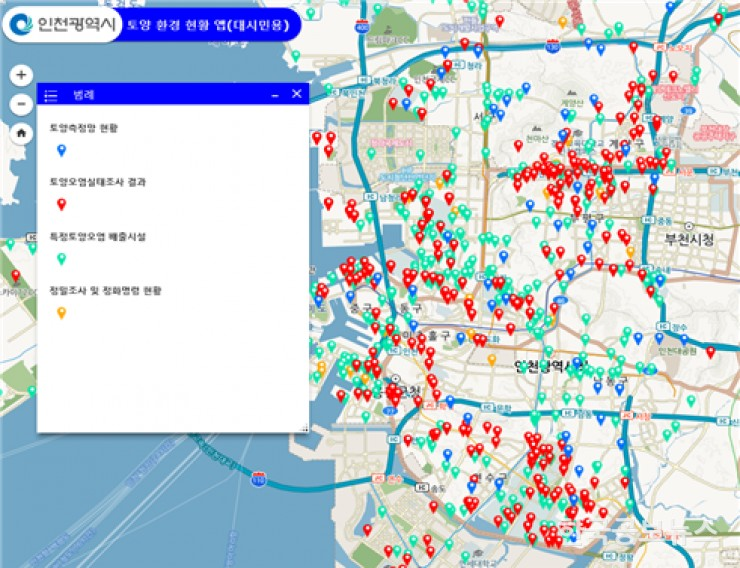740x568 pixels.
Task: Click the red marker symbol in the legend
Action: 61,204
